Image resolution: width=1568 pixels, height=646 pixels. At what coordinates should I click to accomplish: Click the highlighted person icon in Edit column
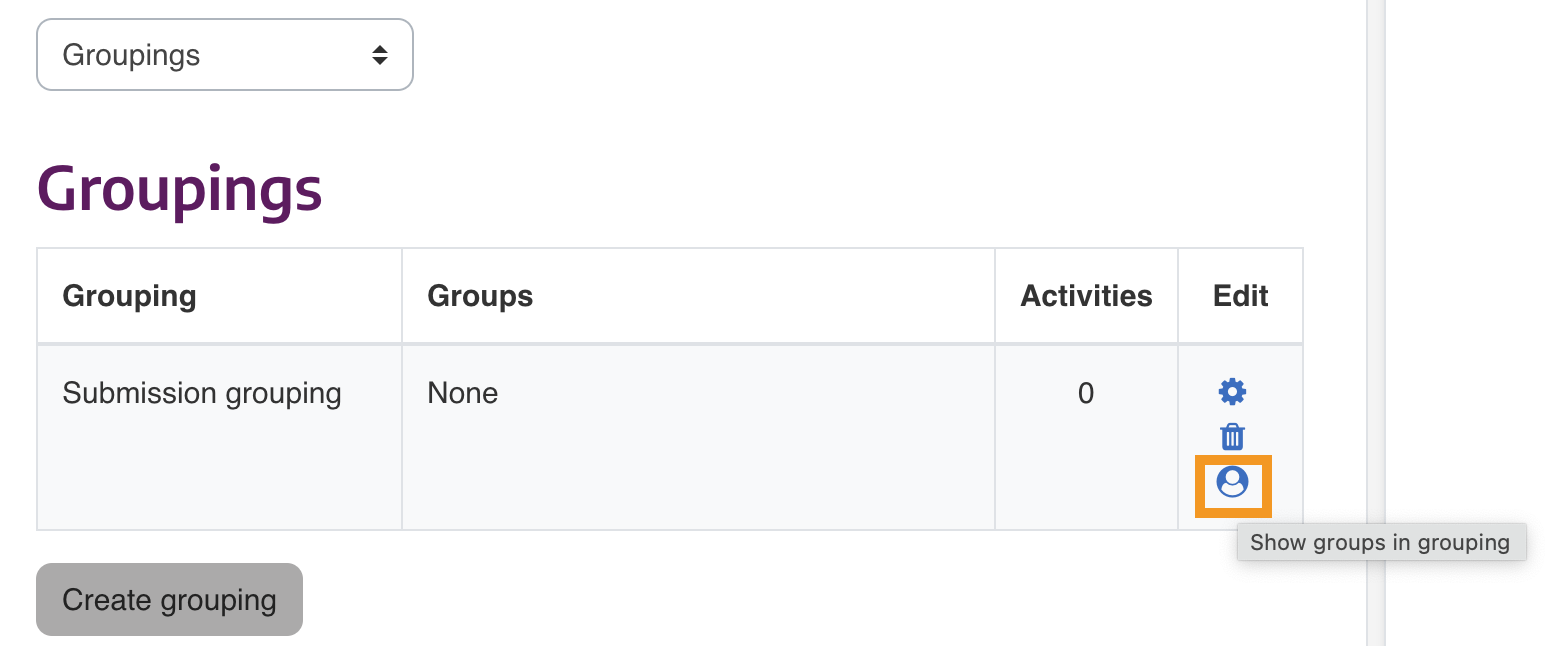1232,482
